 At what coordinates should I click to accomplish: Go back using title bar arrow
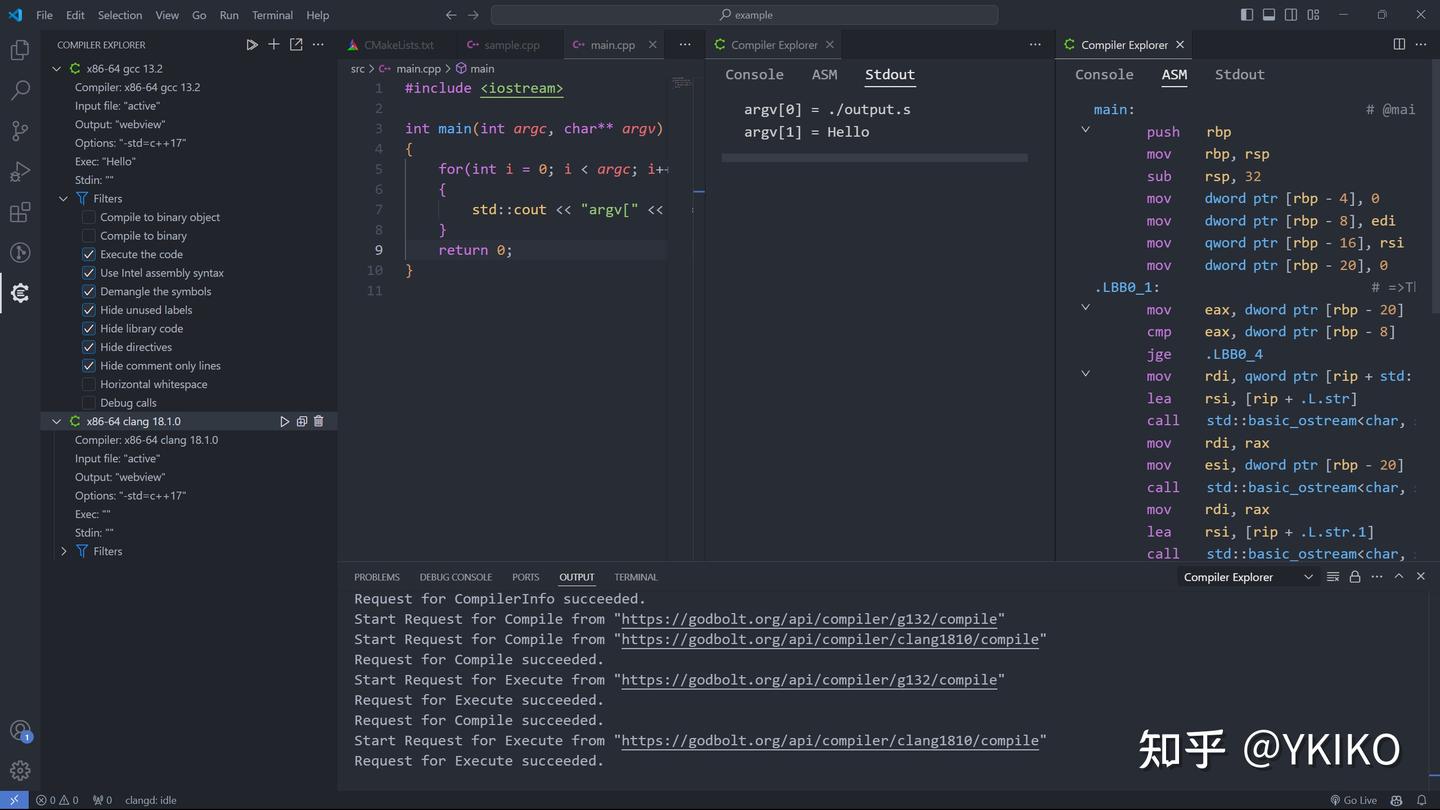451,15
